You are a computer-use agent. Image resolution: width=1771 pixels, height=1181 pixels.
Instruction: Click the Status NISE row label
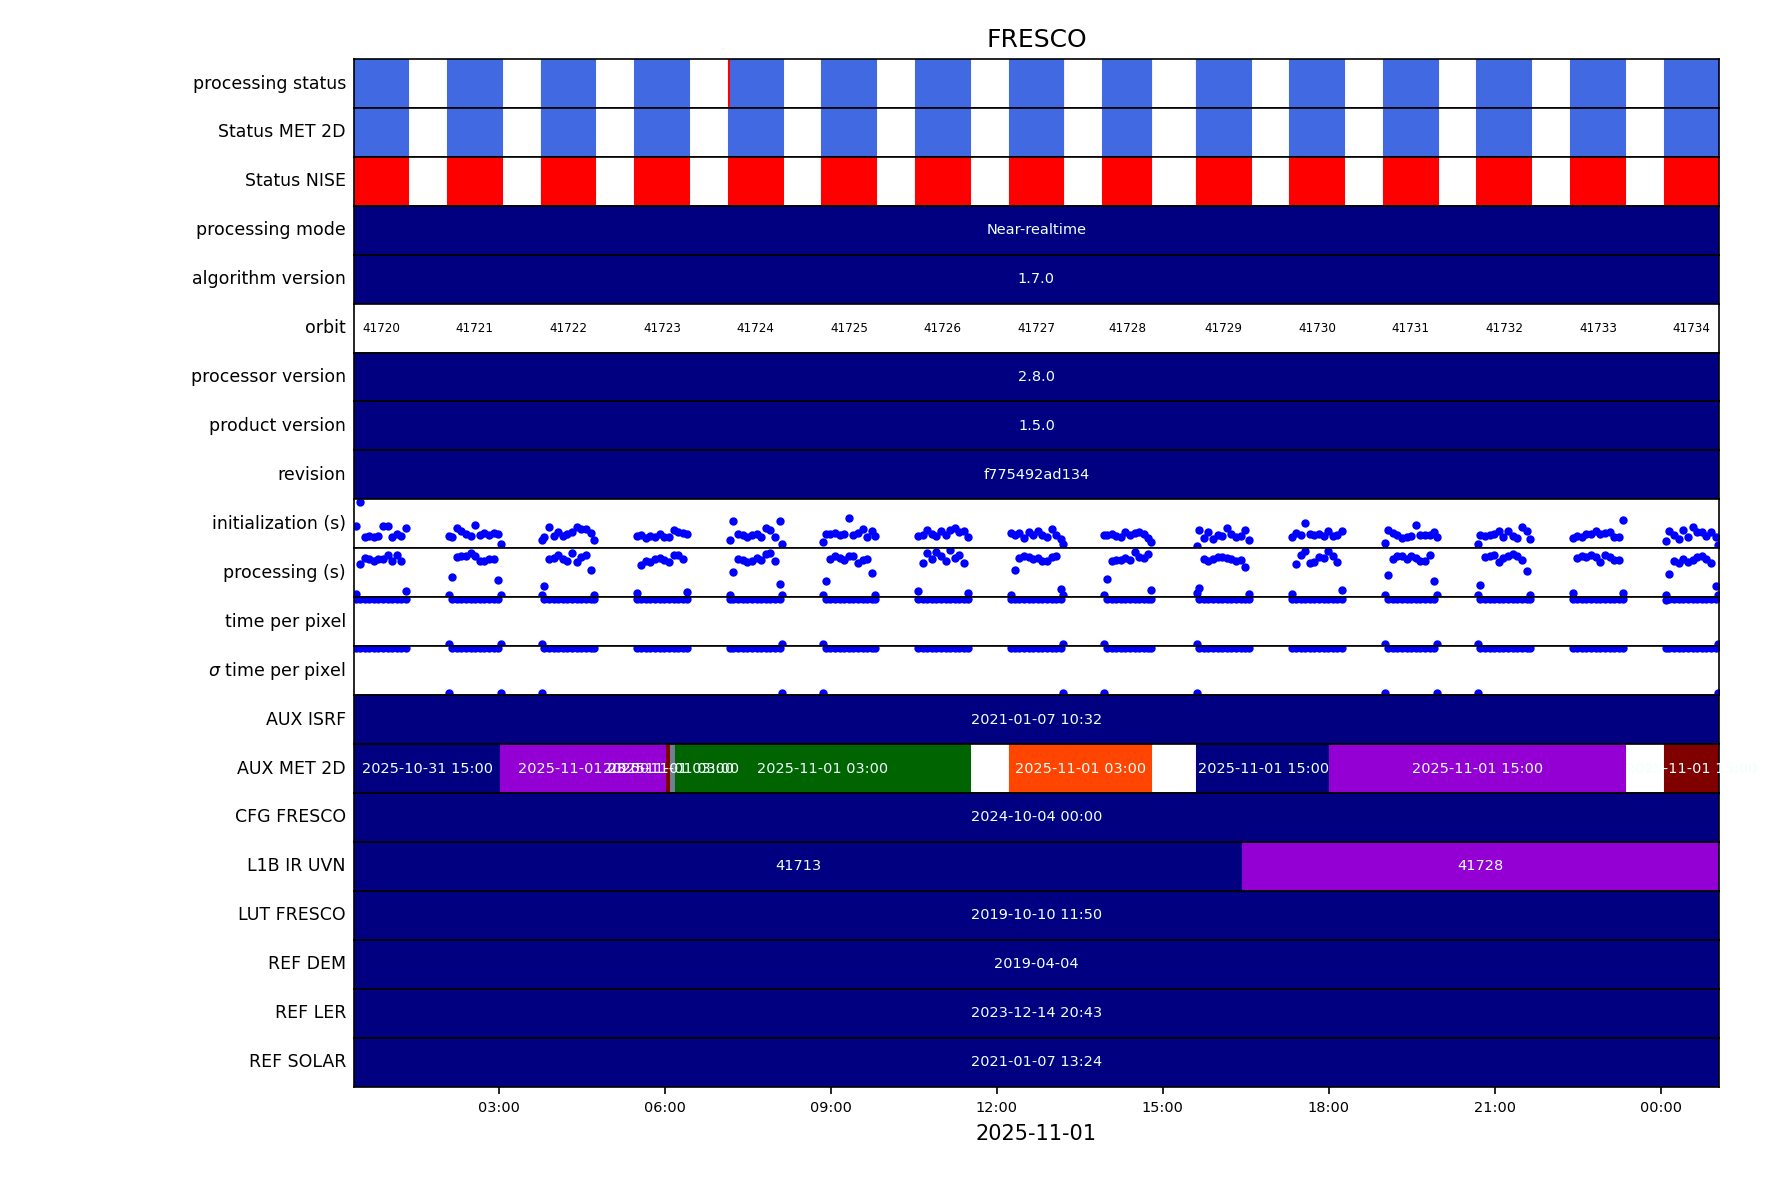point(295,181)
